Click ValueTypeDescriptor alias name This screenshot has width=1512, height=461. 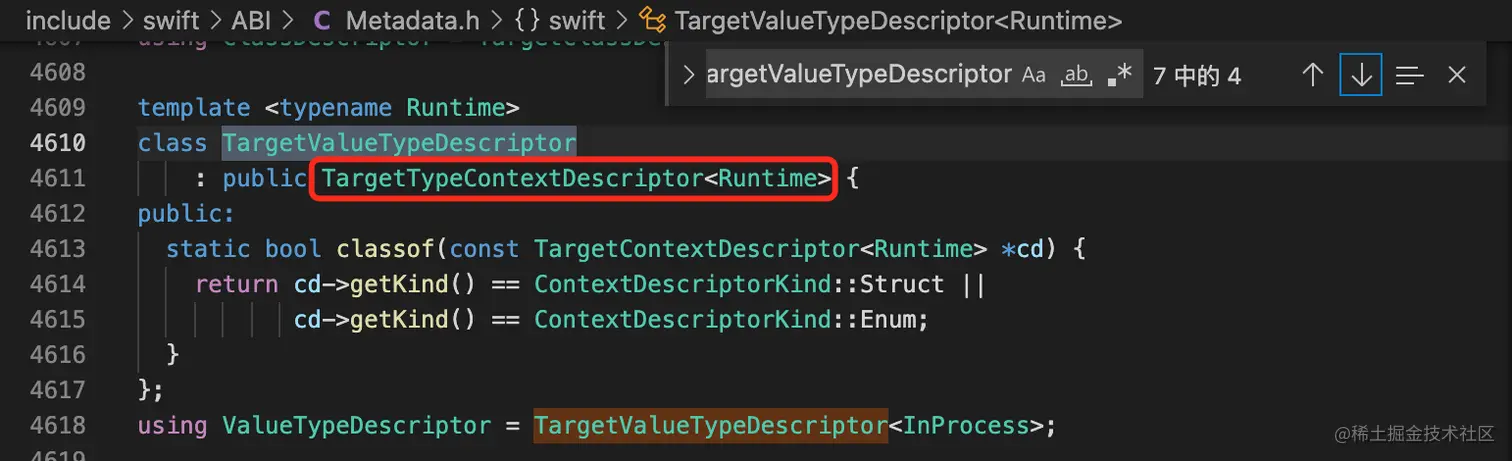(357, 425)
